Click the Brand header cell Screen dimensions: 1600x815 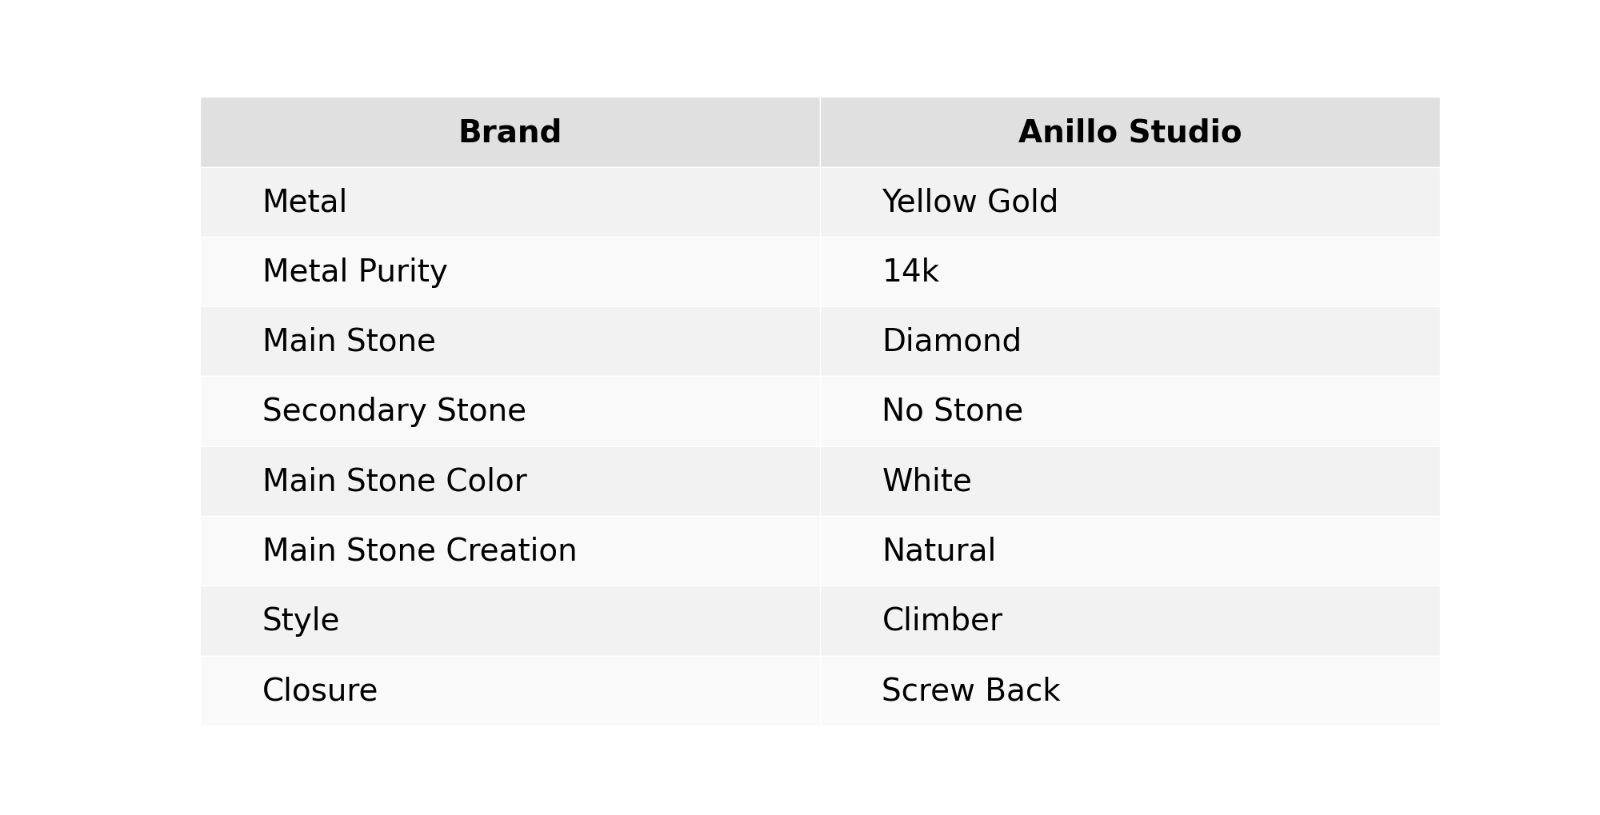(x=510, y=132)
